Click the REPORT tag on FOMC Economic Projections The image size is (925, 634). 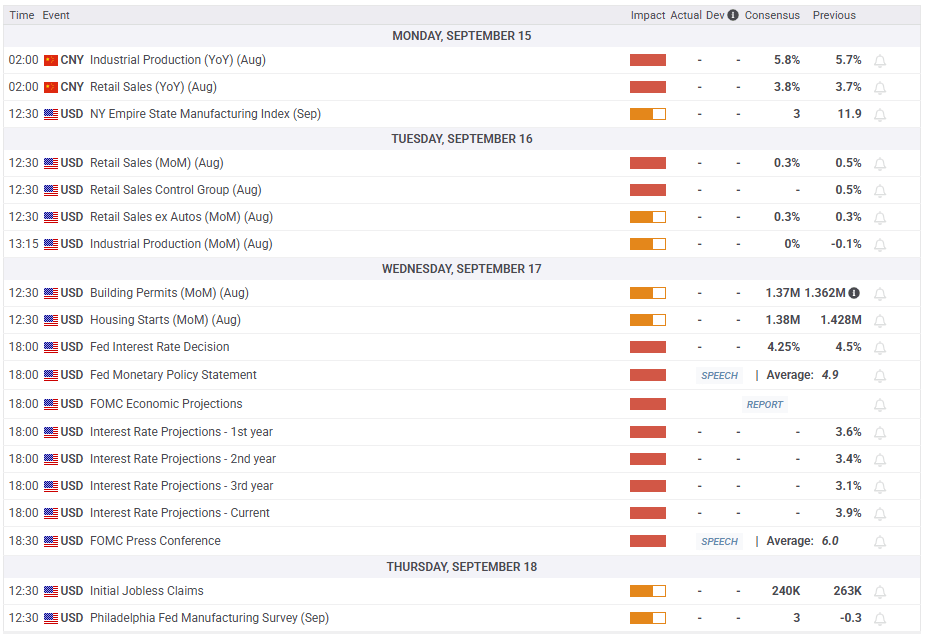click(x=765, y=405)
